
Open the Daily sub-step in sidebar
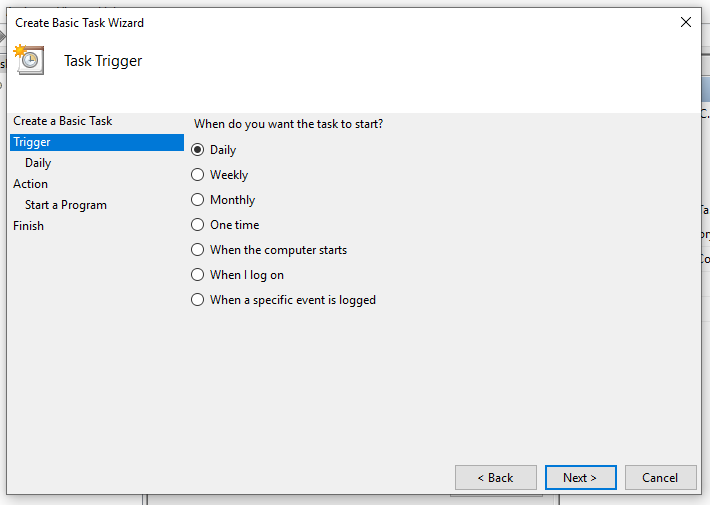[38, 163]
